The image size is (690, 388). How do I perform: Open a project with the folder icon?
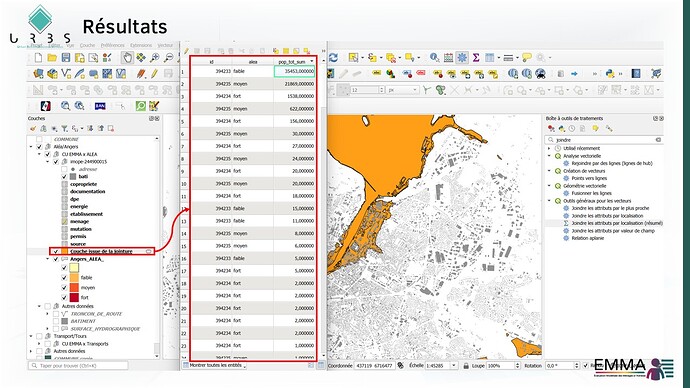(52, 58)
